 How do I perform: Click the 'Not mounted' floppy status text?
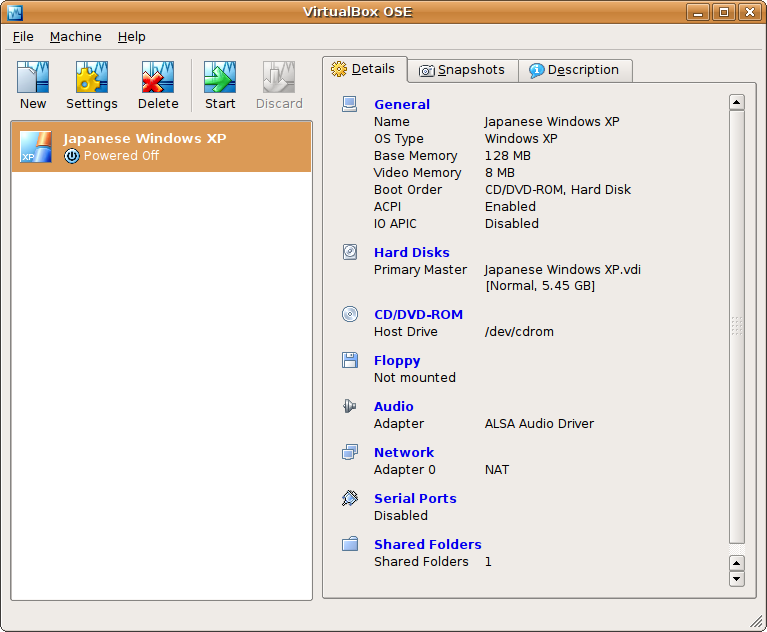click(x=415, y=378)
